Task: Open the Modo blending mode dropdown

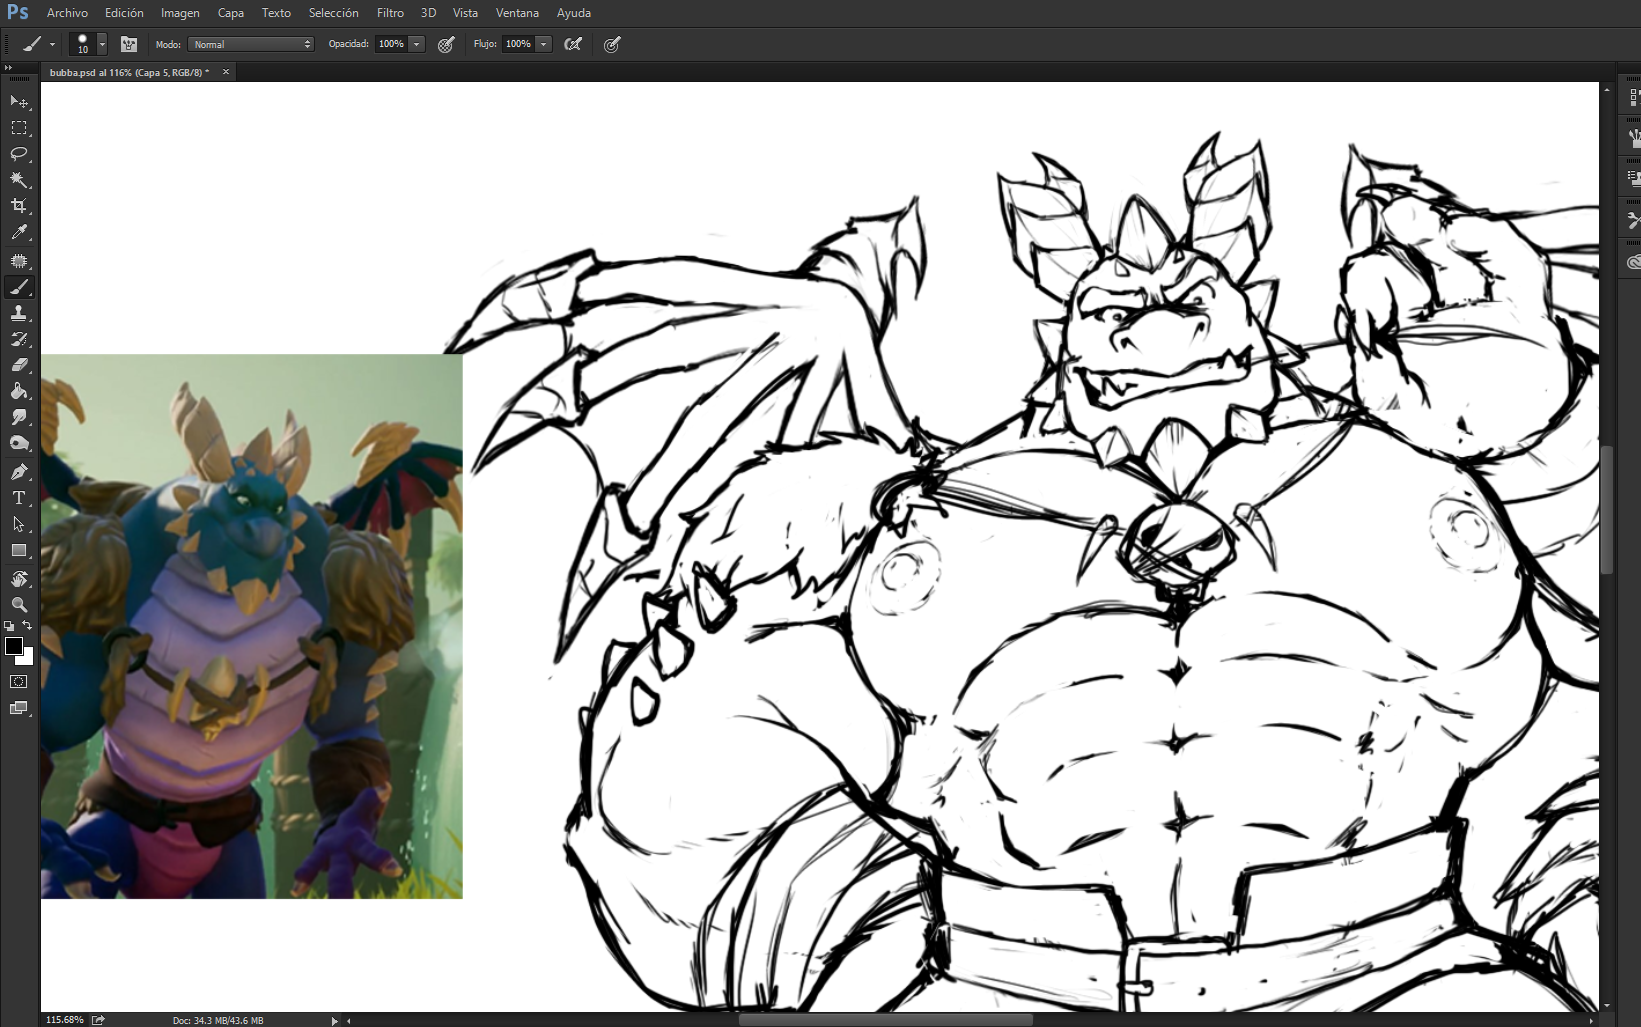Action: (x=251, y=44)
